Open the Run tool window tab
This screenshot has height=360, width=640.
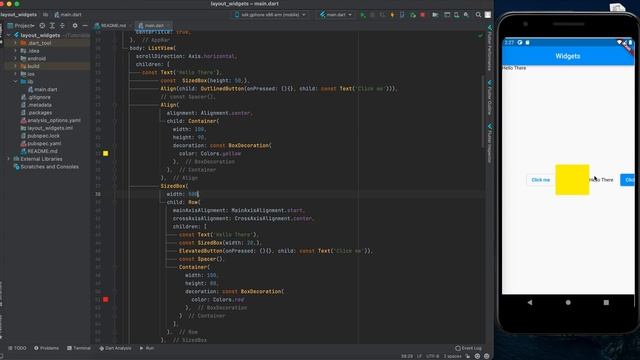tap(147, 348)
